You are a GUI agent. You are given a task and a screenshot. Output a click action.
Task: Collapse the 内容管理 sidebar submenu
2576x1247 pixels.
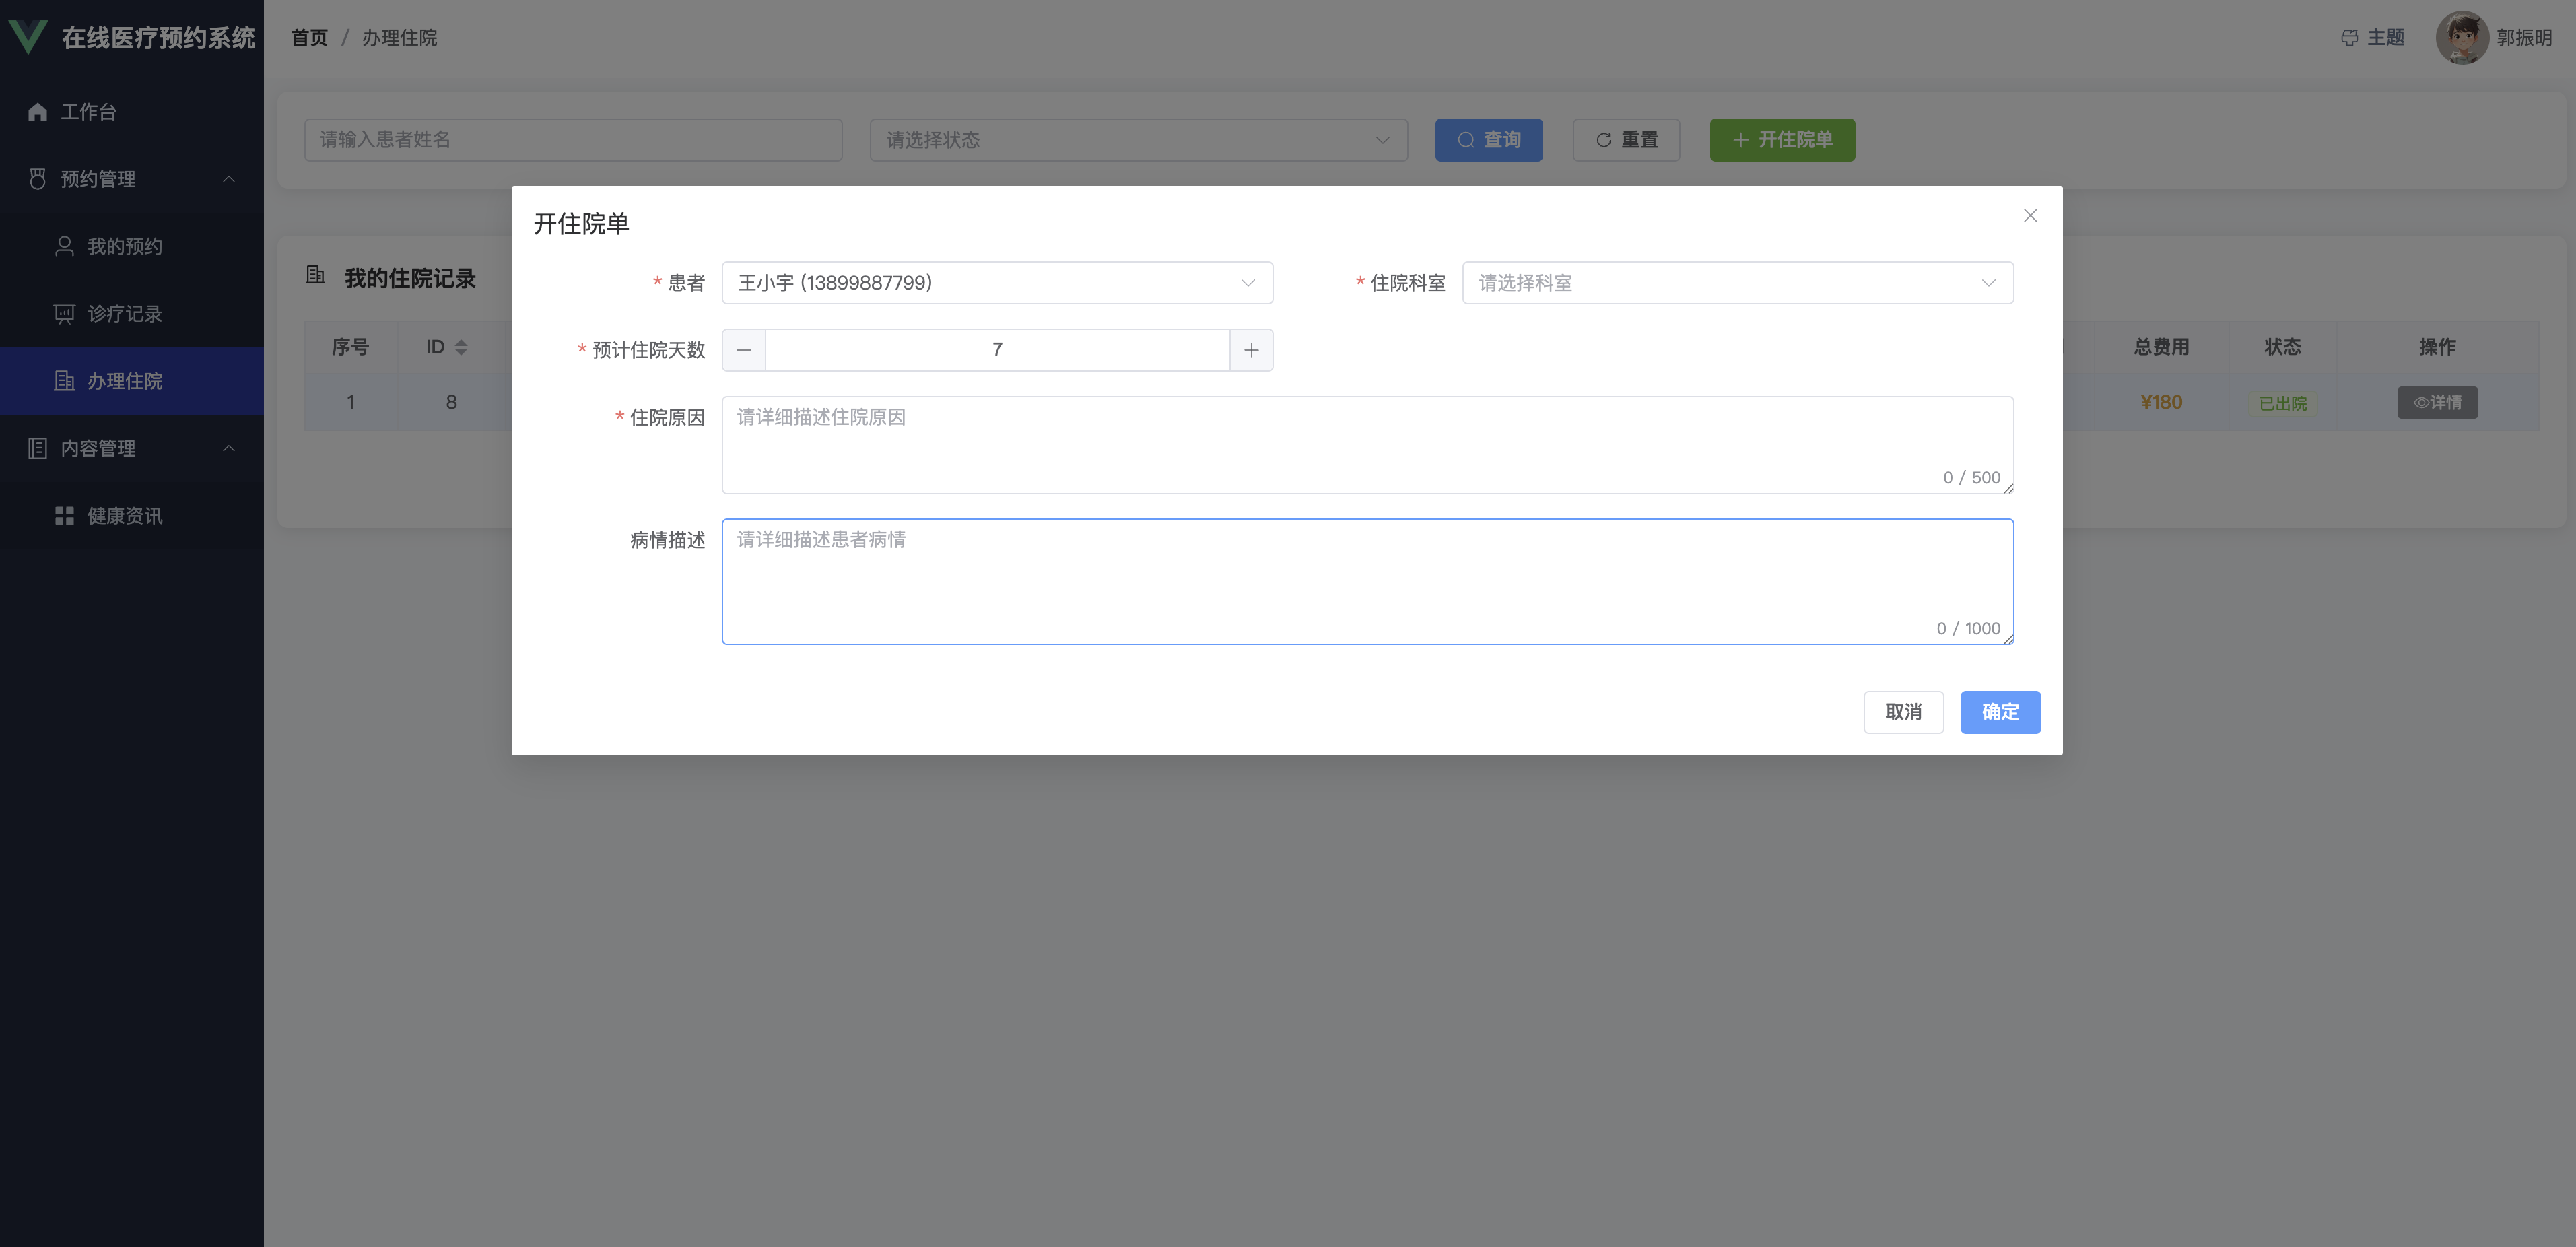click(x=228, y=448)
